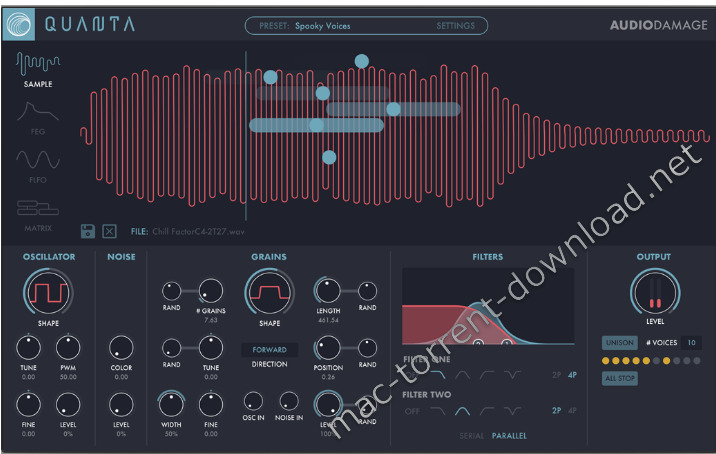Click the Oscillator Shape square-wave knob

[x=48, y=292]
